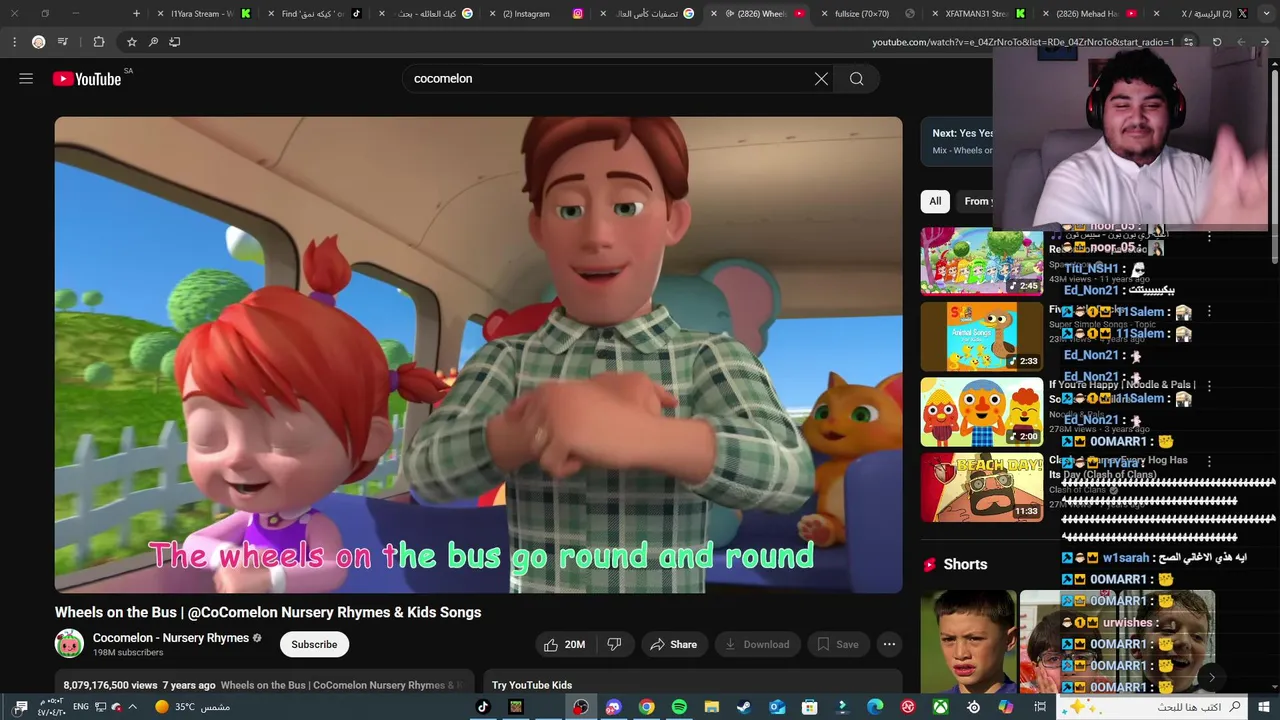Click the Save button

(x=838, y=644)
